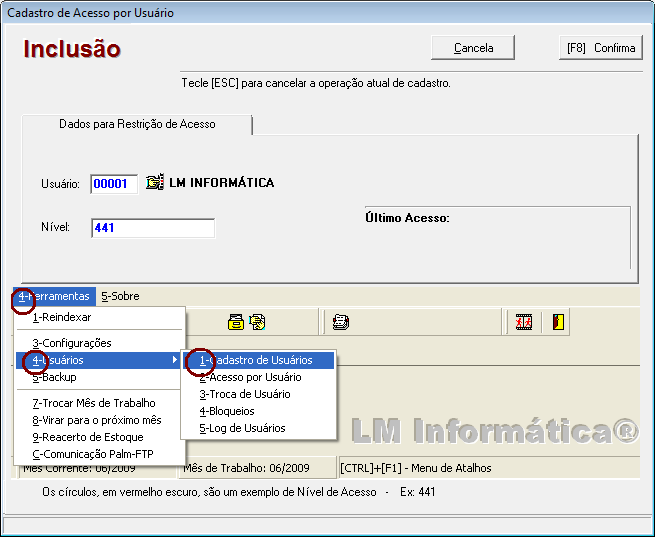Click the exit door toolbar icon
The height and width of the screenshot is (537, 655).
557,321
